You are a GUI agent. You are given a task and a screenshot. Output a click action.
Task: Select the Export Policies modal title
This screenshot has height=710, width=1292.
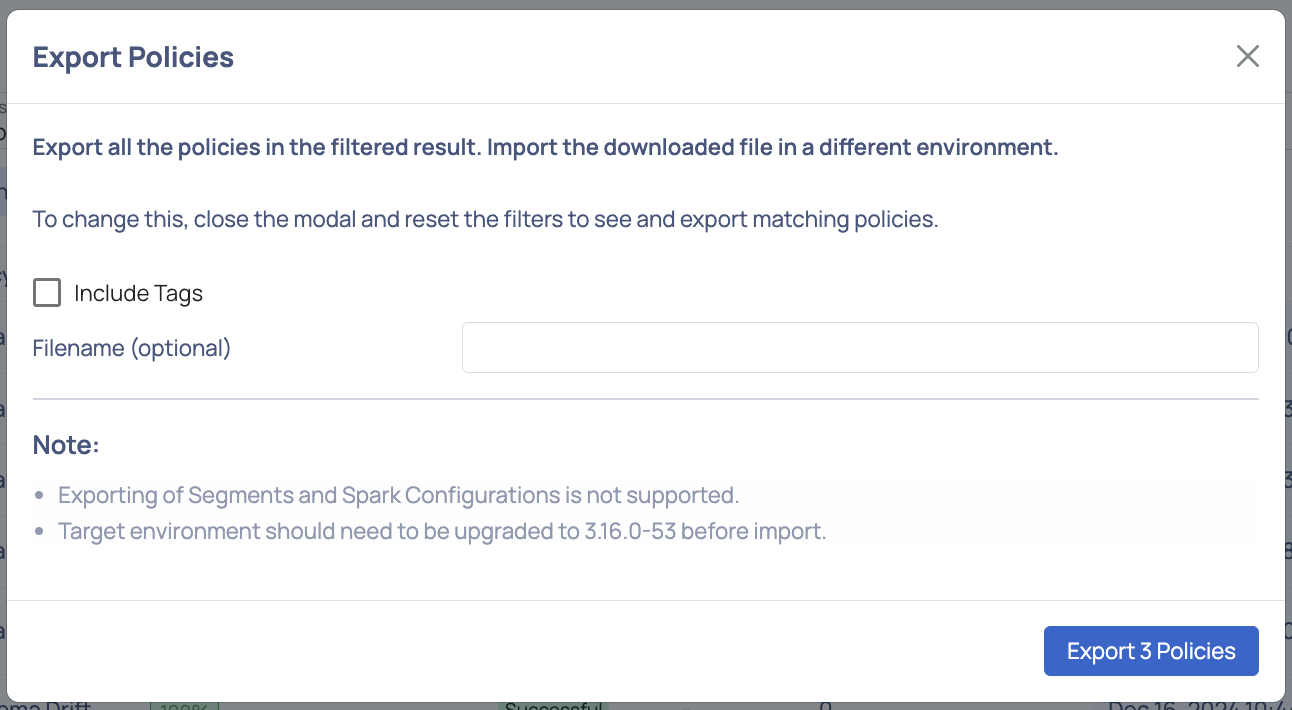point(133,57)
